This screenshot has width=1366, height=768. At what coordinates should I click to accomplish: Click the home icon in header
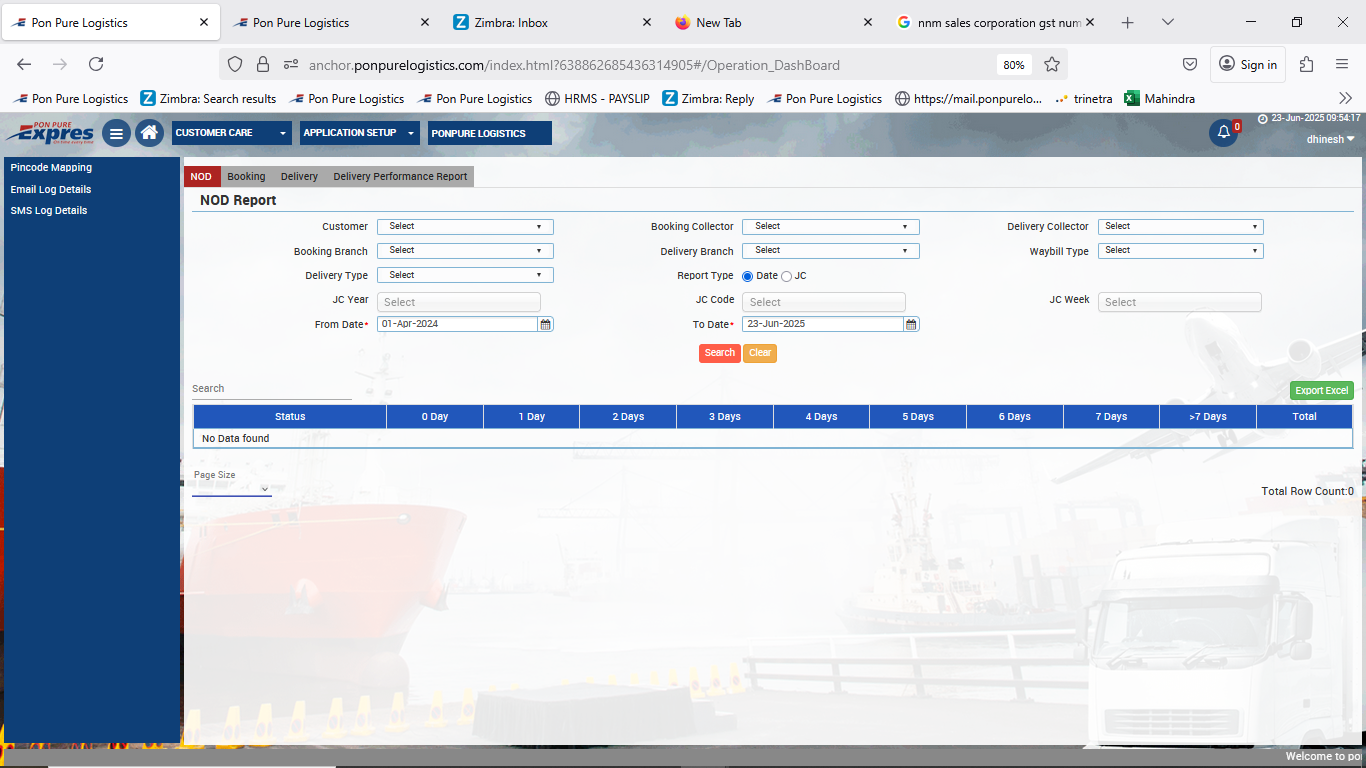[149, 133]
